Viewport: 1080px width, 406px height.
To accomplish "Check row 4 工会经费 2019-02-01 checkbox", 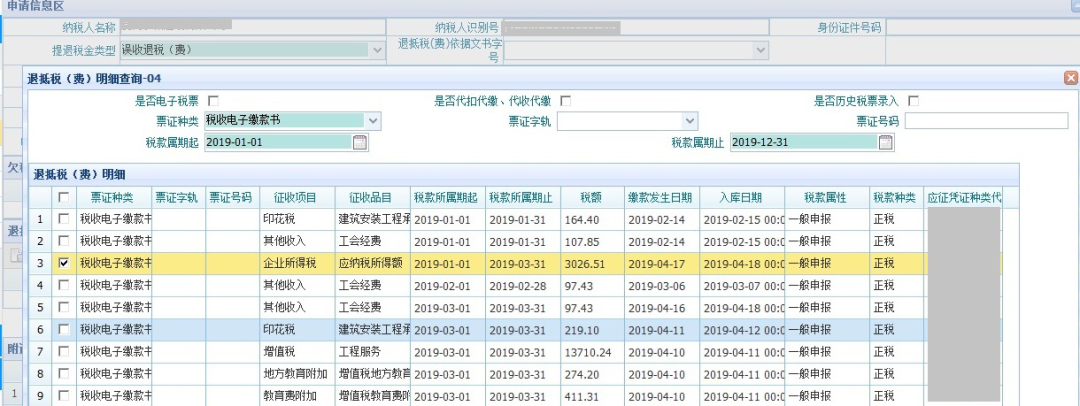I will 64,285.
